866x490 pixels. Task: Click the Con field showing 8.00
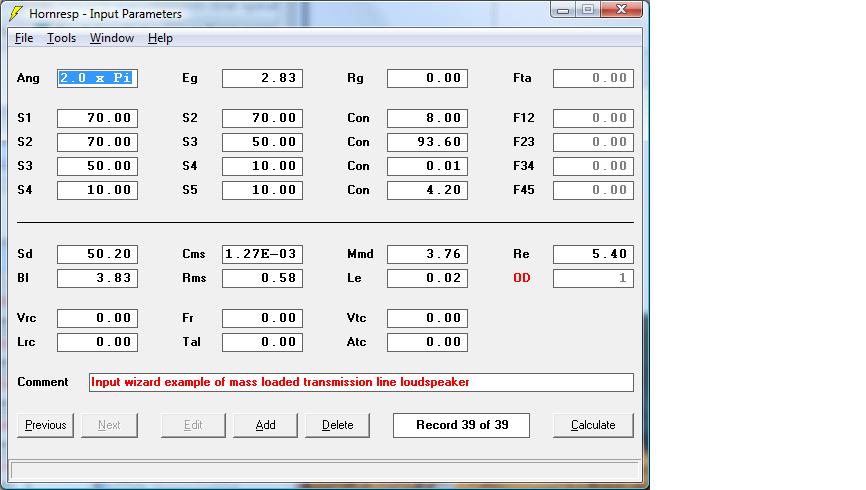click(427, 118)
